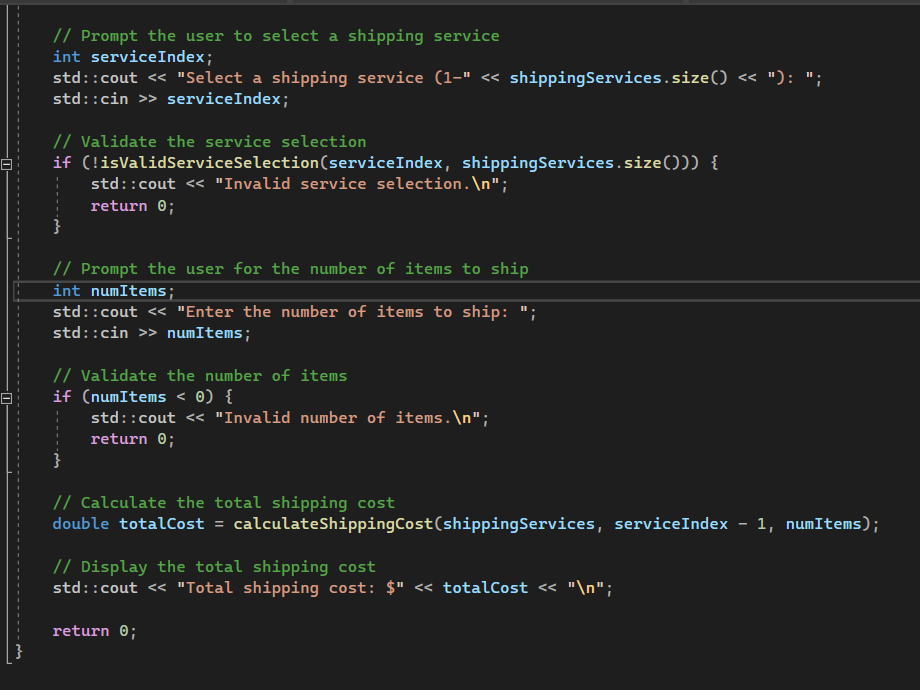Image resolution: width=920 pixels, height=690 pixels.
Task: Collapse the numItems validation if block
Action: click(x=7, y=396)
